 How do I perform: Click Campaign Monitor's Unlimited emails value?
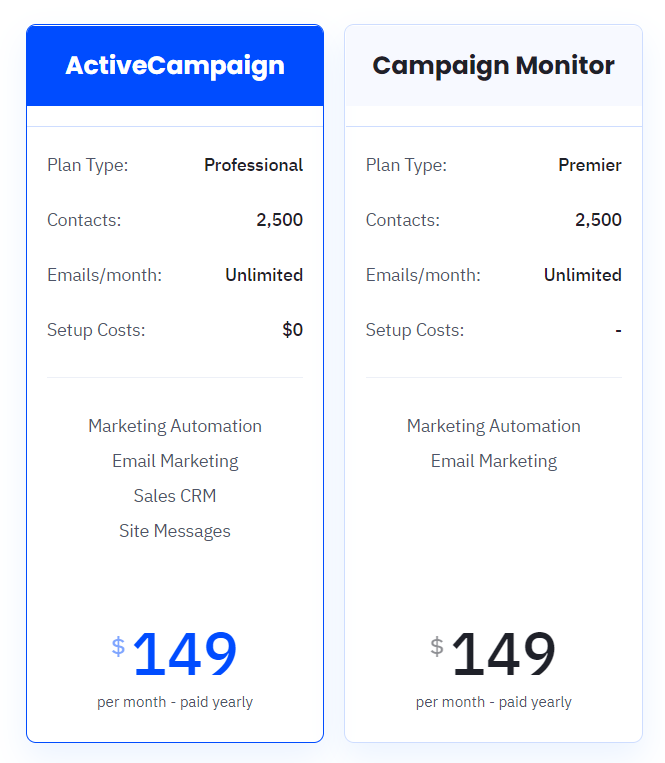point(583,275)
